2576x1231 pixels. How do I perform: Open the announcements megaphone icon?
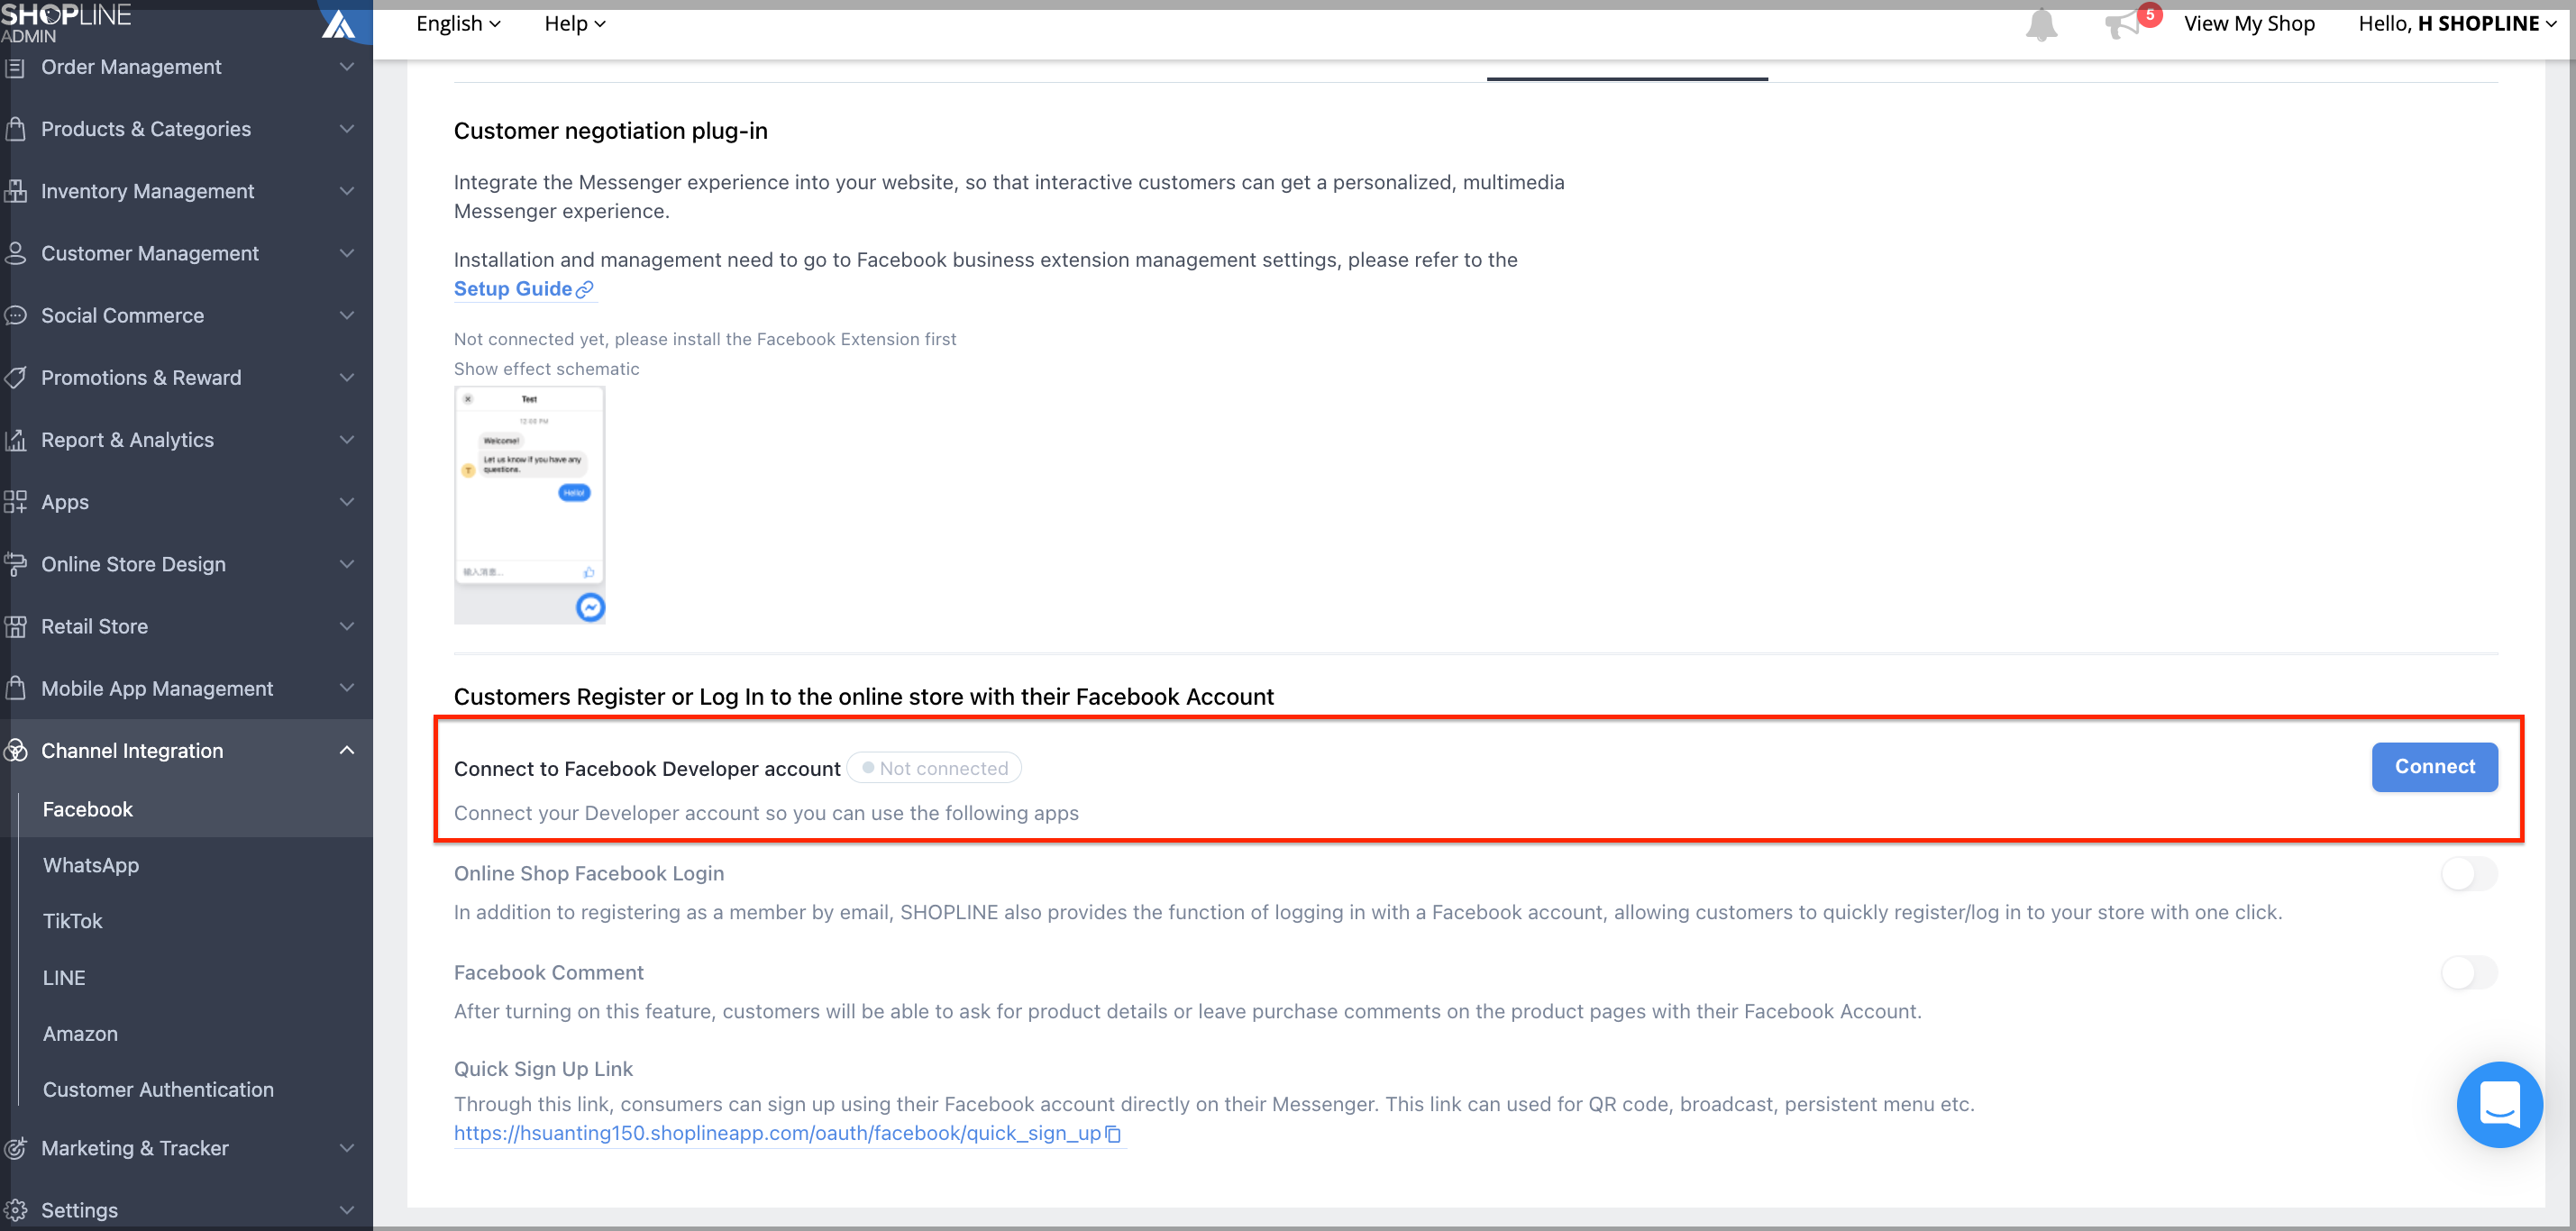click(x=2122, y=25)
